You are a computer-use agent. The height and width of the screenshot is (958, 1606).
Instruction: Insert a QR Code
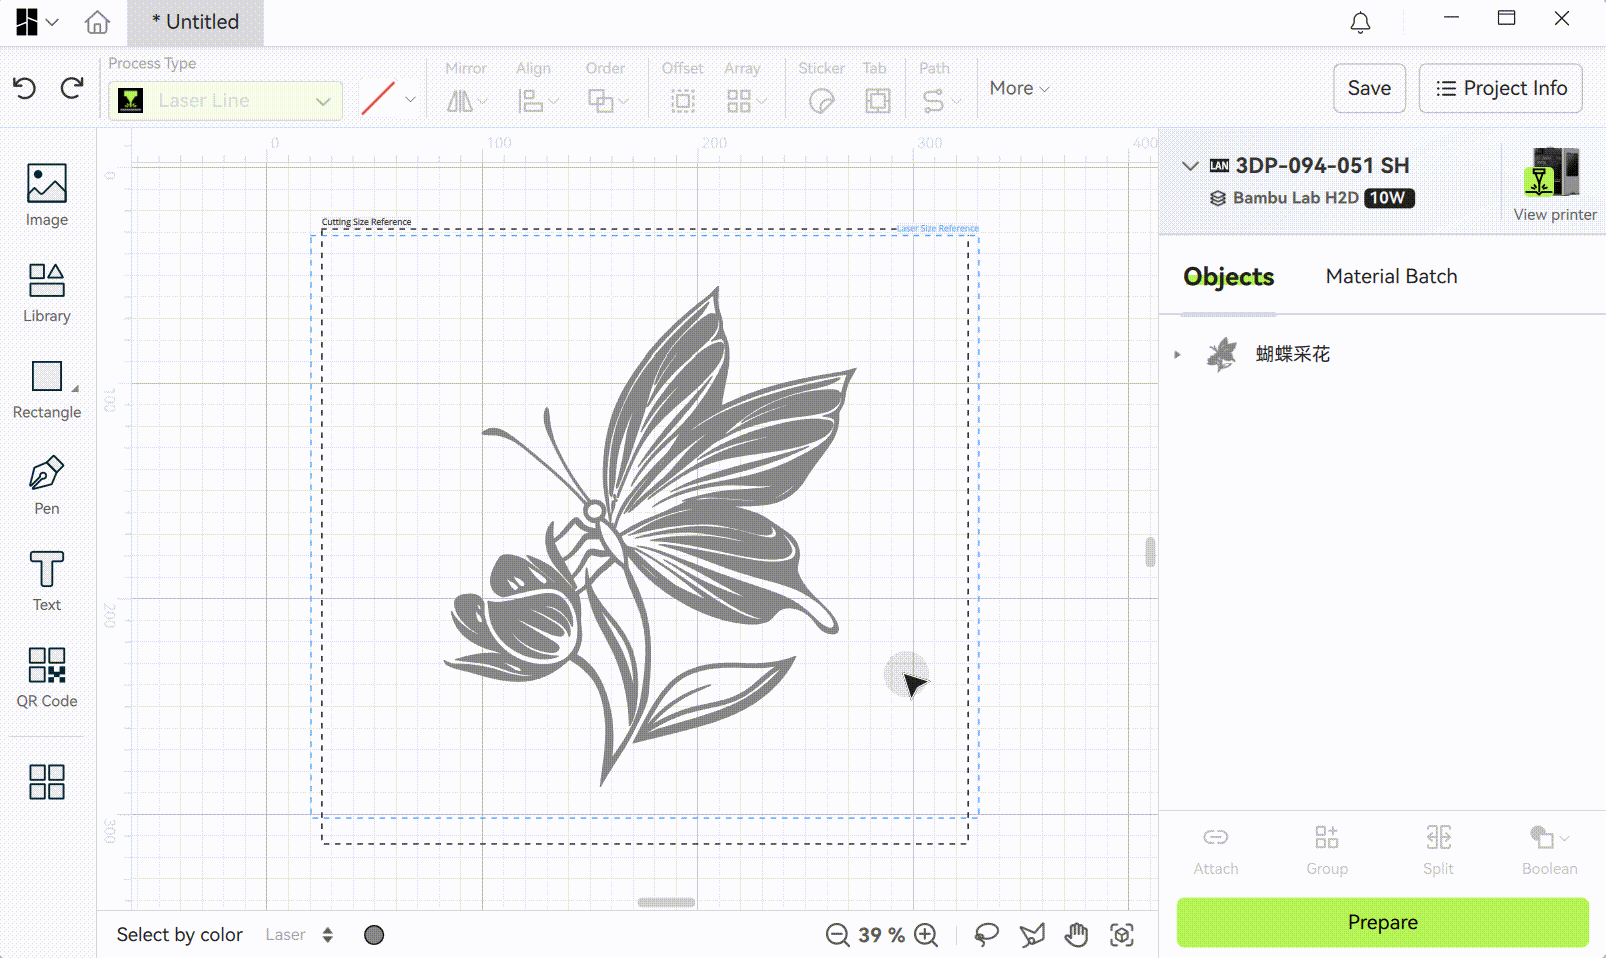(47, 677)
